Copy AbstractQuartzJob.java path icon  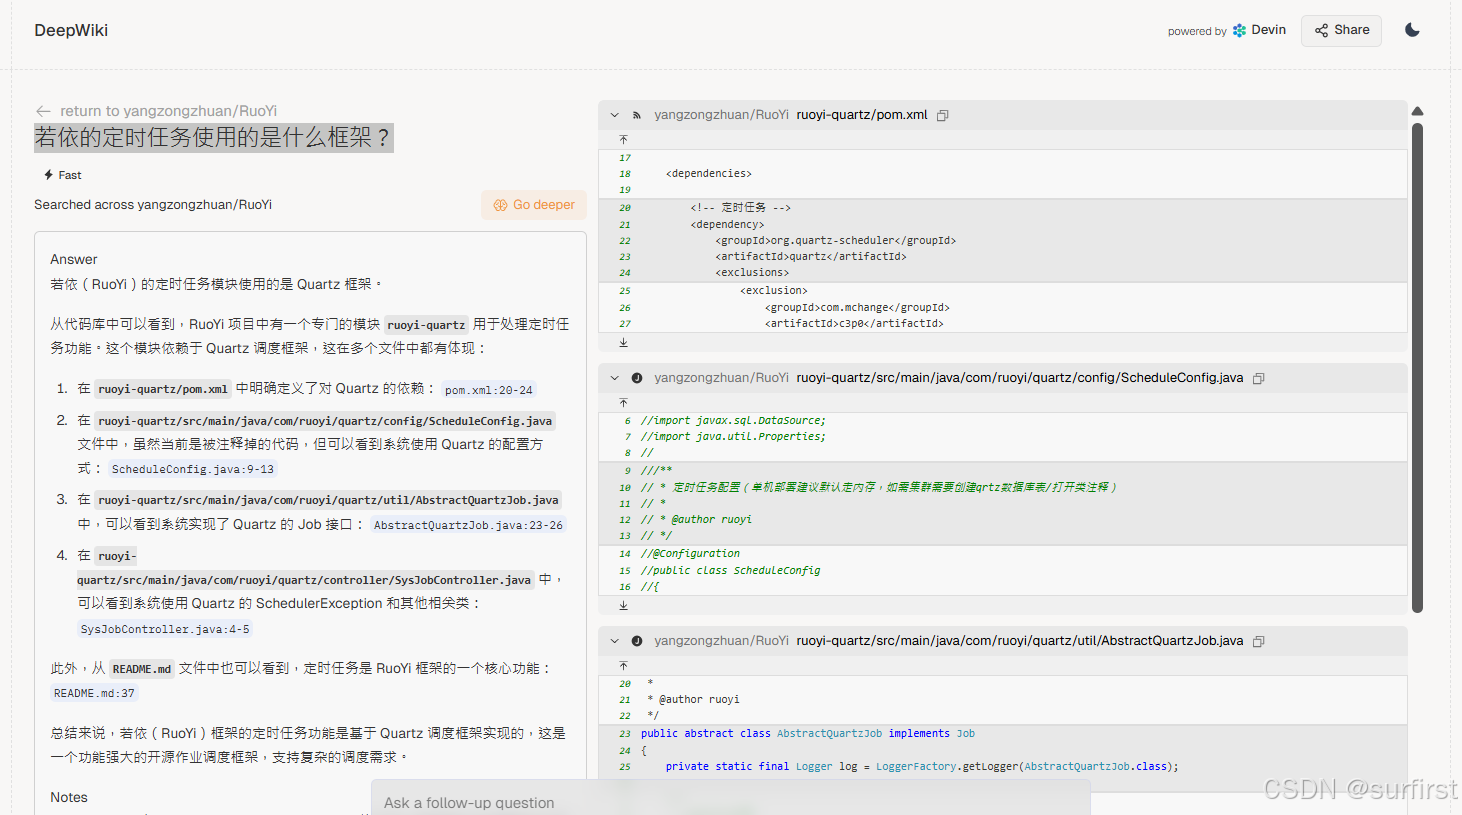pos(1259,641)
